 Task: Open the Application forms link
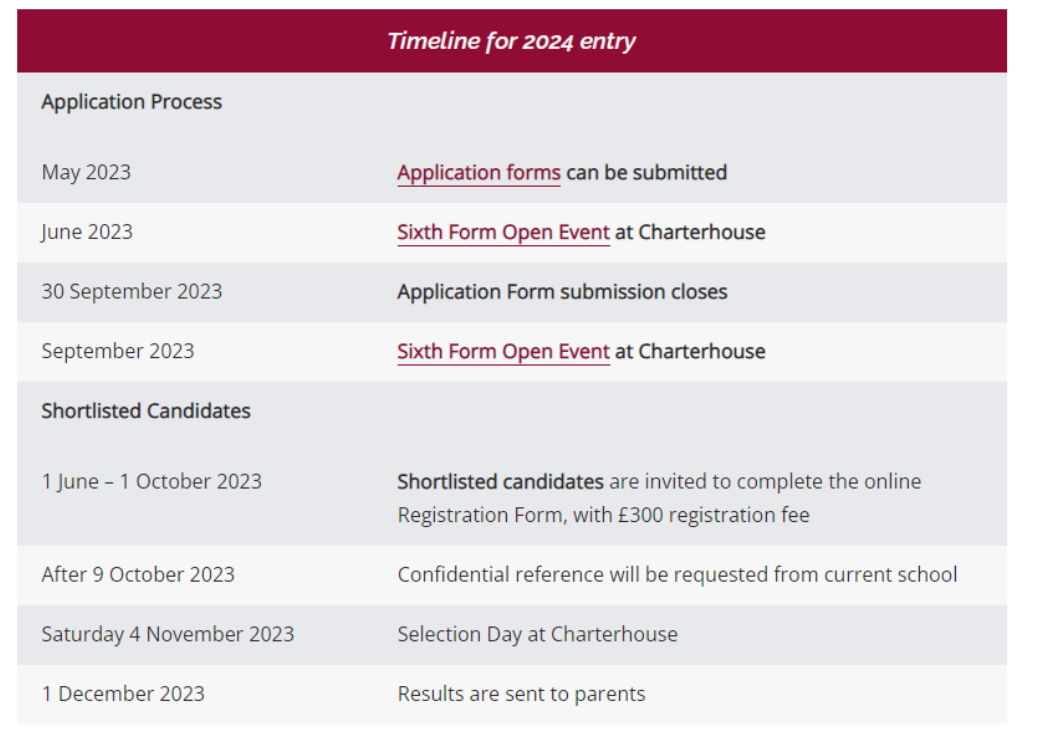coord(479,173)
